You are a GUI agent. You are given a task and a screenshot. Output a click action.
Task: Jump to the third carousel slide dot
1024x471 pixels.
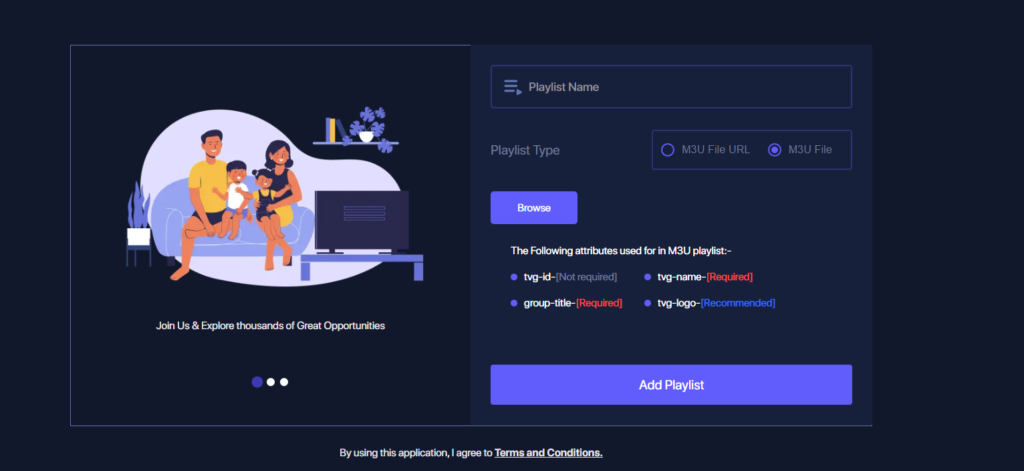(x=284, y=382)
